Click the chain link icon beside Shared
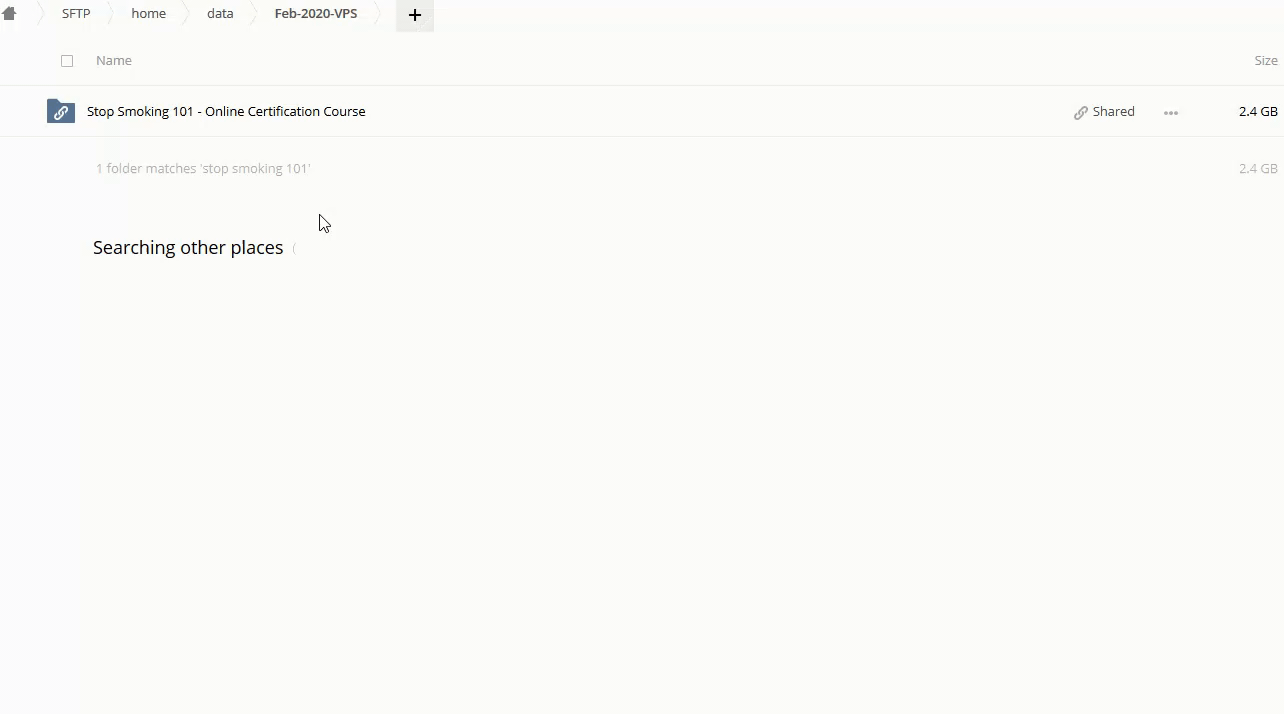Image resolution: width=1284 pixels, height=714 pixels. tap(1080, 112)
